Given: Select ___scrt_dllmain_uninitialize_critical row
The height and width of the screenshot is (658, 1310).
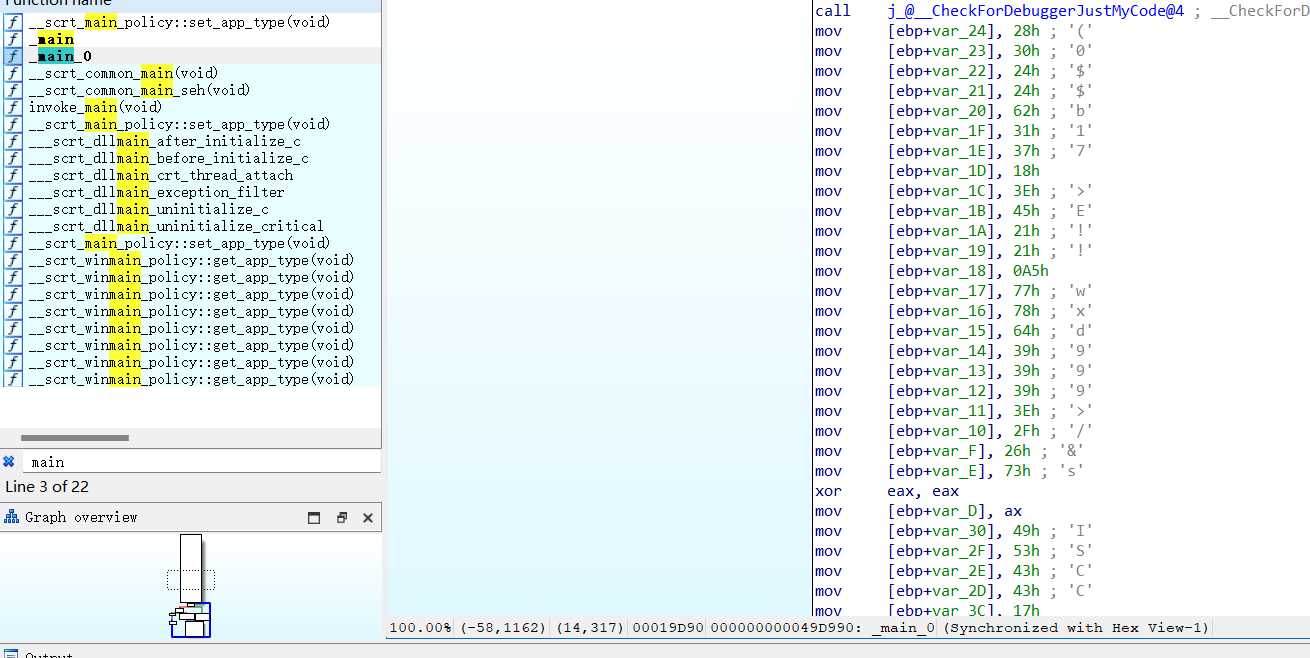Looking at the screenshot, I should pos(191,226).
